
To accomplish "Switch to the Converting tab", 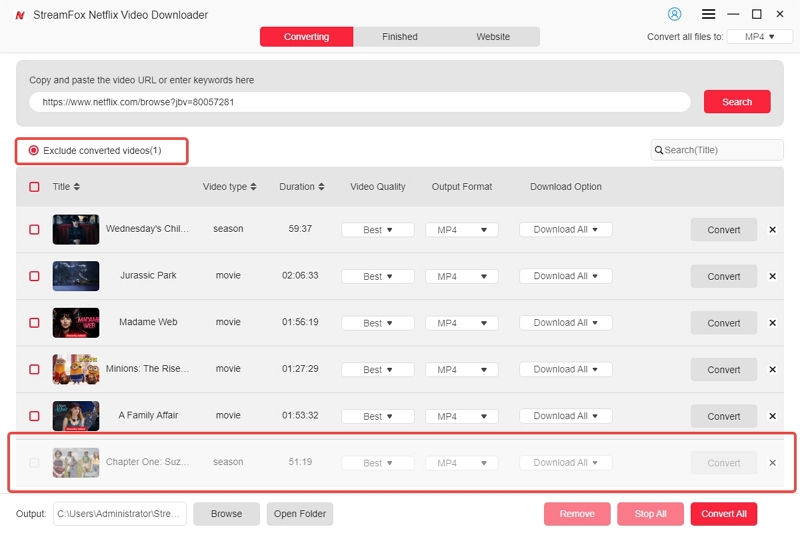I will coord(306,37).
